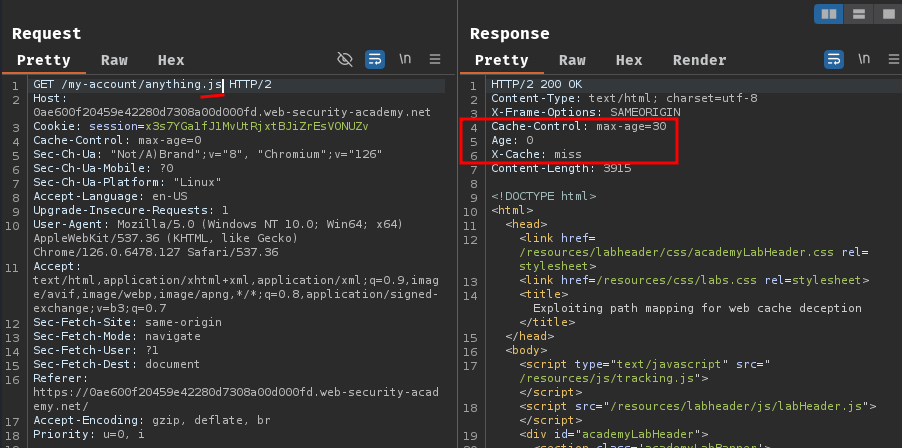Click Sec-Fetch-Mode: navigate line
The height and width of the screenshot is (448, 902).
pyautogui.click(x=117, y=336)
